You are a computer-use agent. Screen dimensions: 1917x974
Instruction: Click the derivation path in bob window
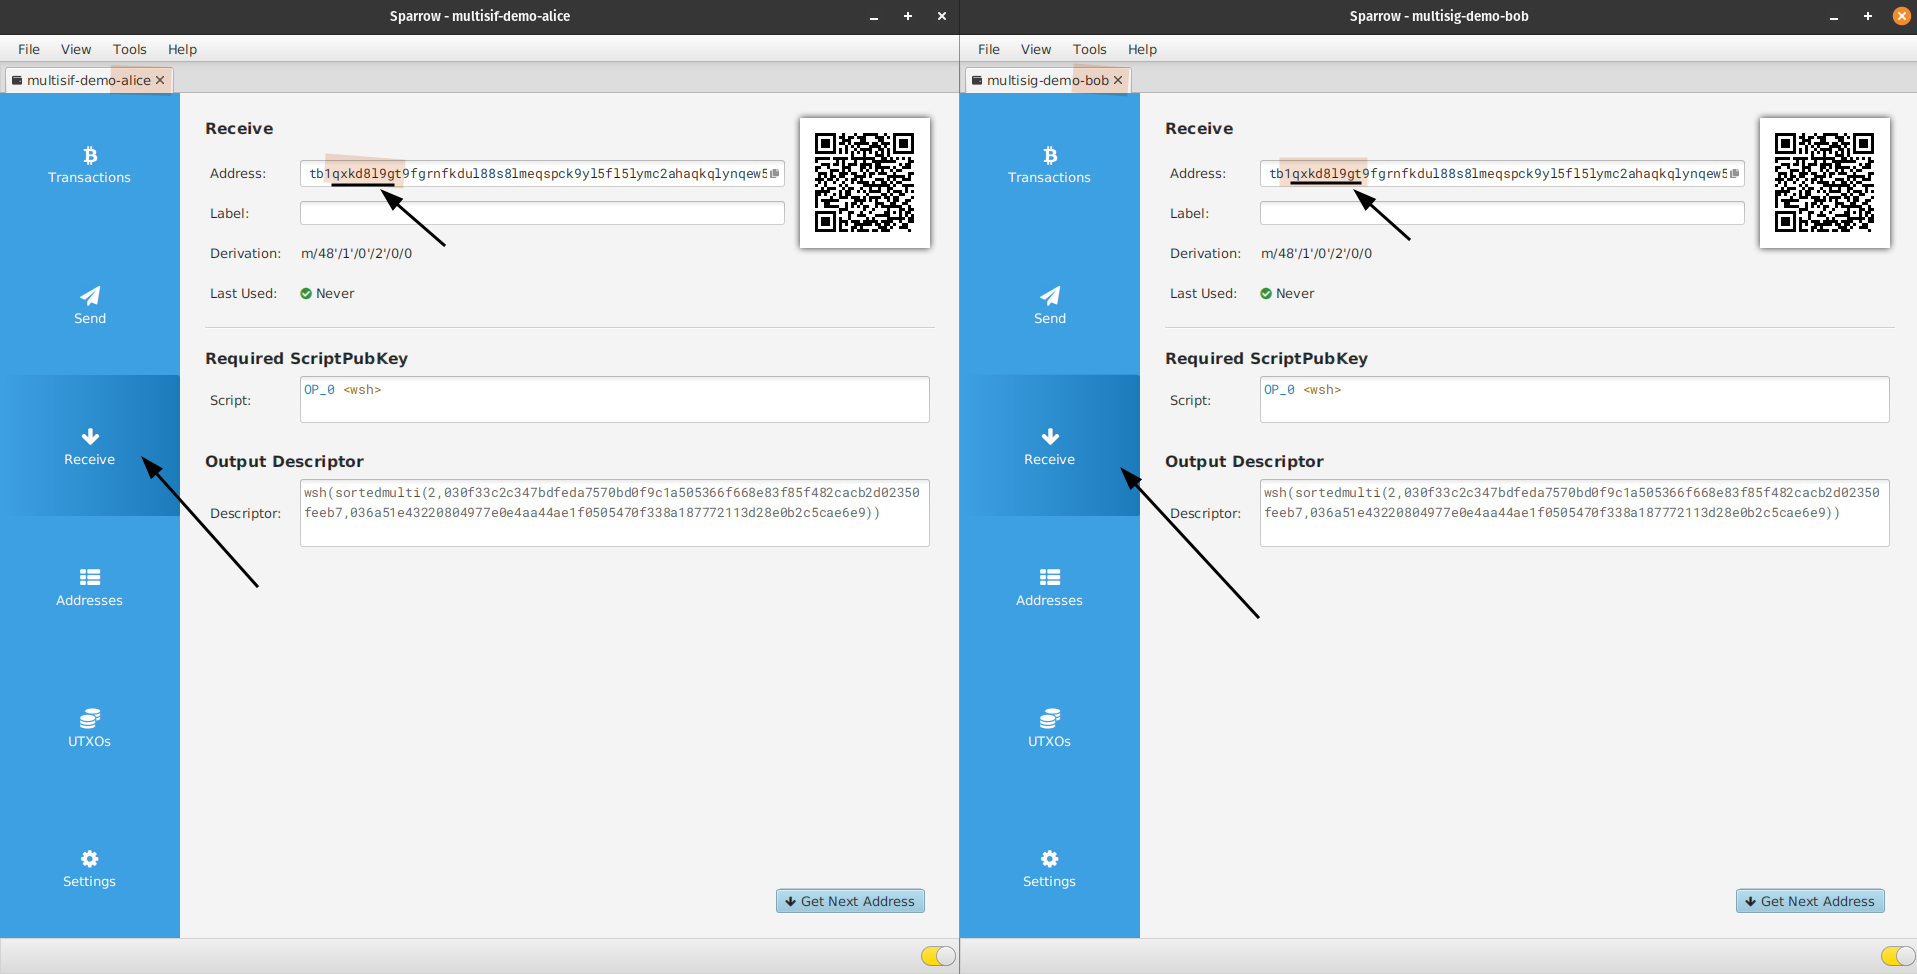(x=1316, y=253)
